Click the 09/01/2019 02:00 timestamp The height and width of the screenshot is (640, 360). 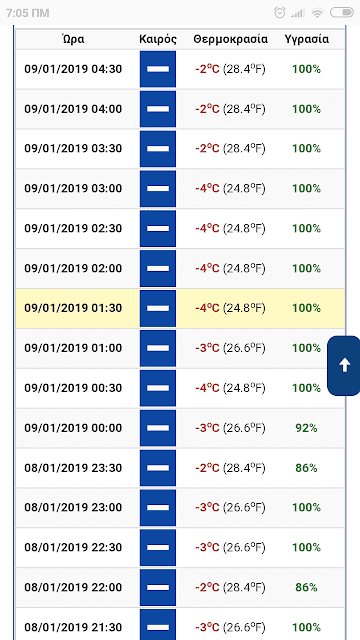pyautogui.click(x=73, y=269)
